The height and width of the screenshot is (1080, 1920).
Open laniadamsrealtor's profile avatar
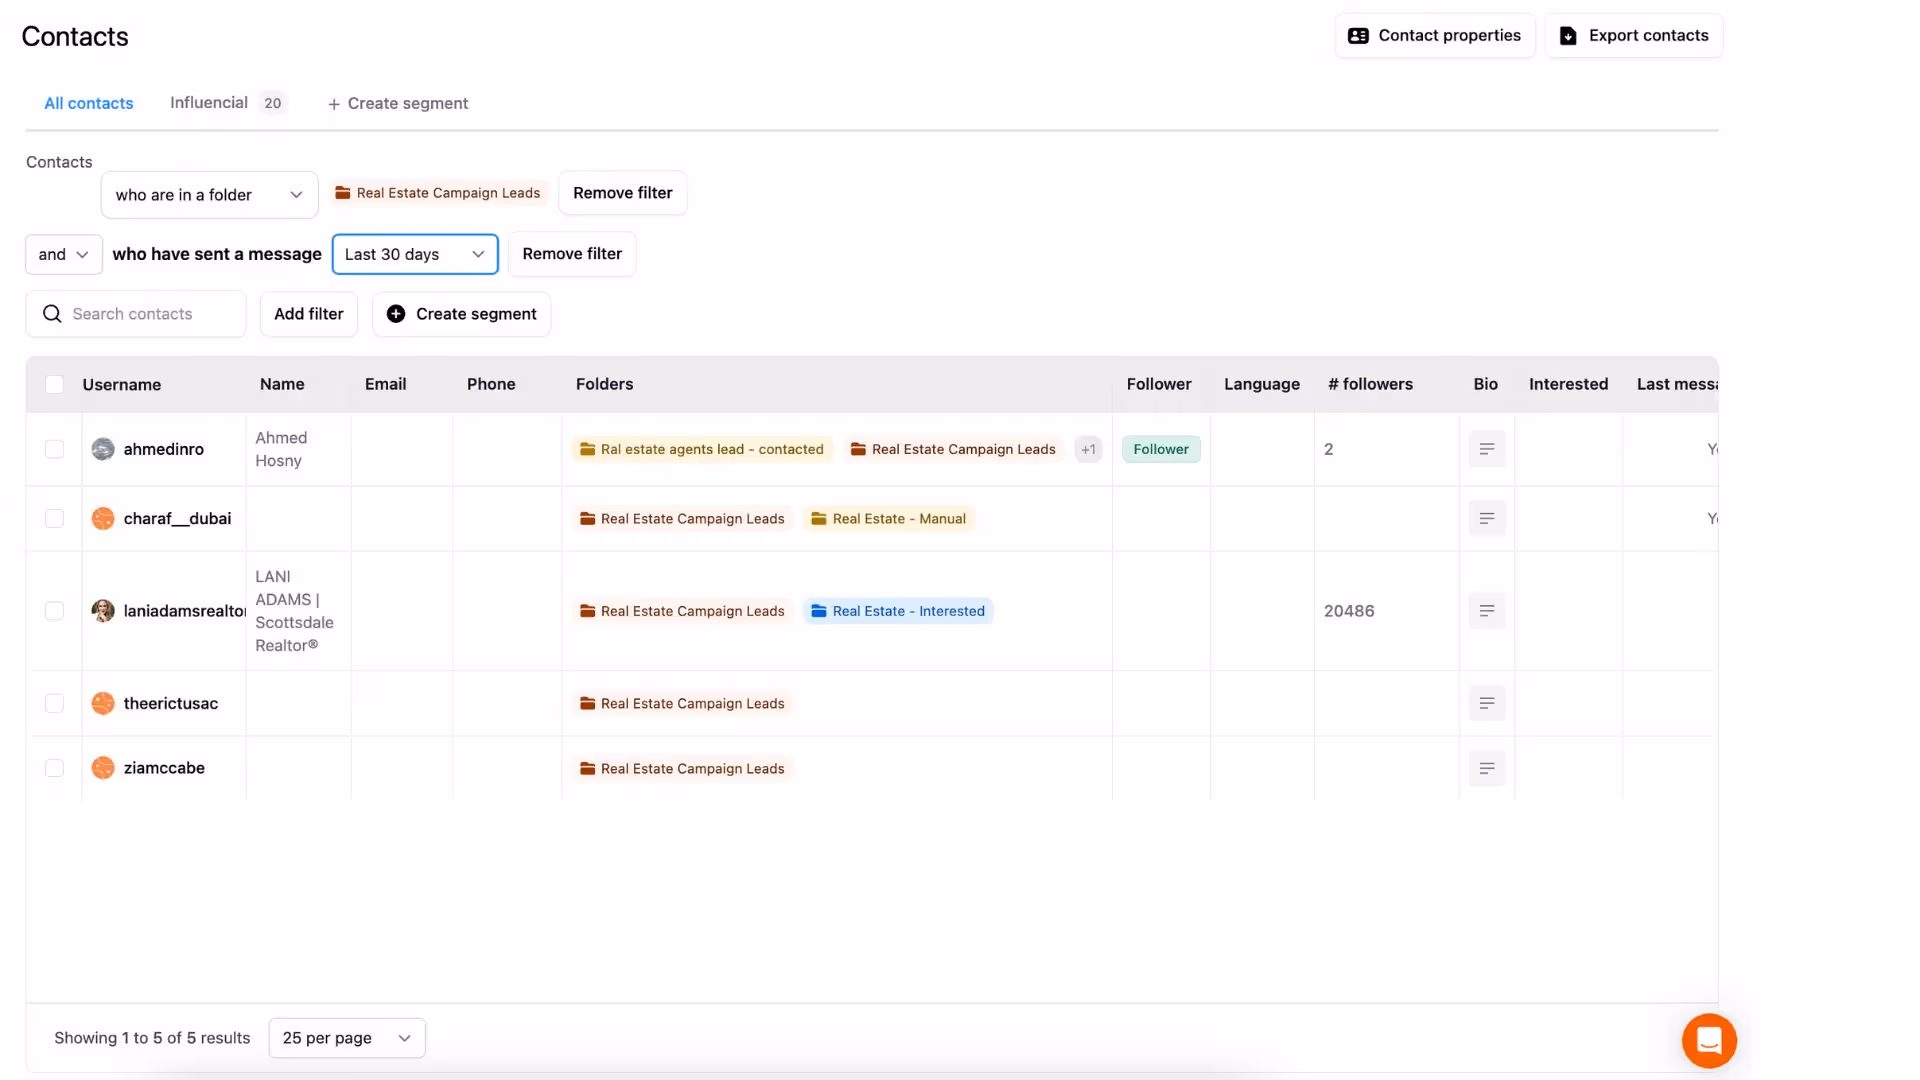pos(103,610)
